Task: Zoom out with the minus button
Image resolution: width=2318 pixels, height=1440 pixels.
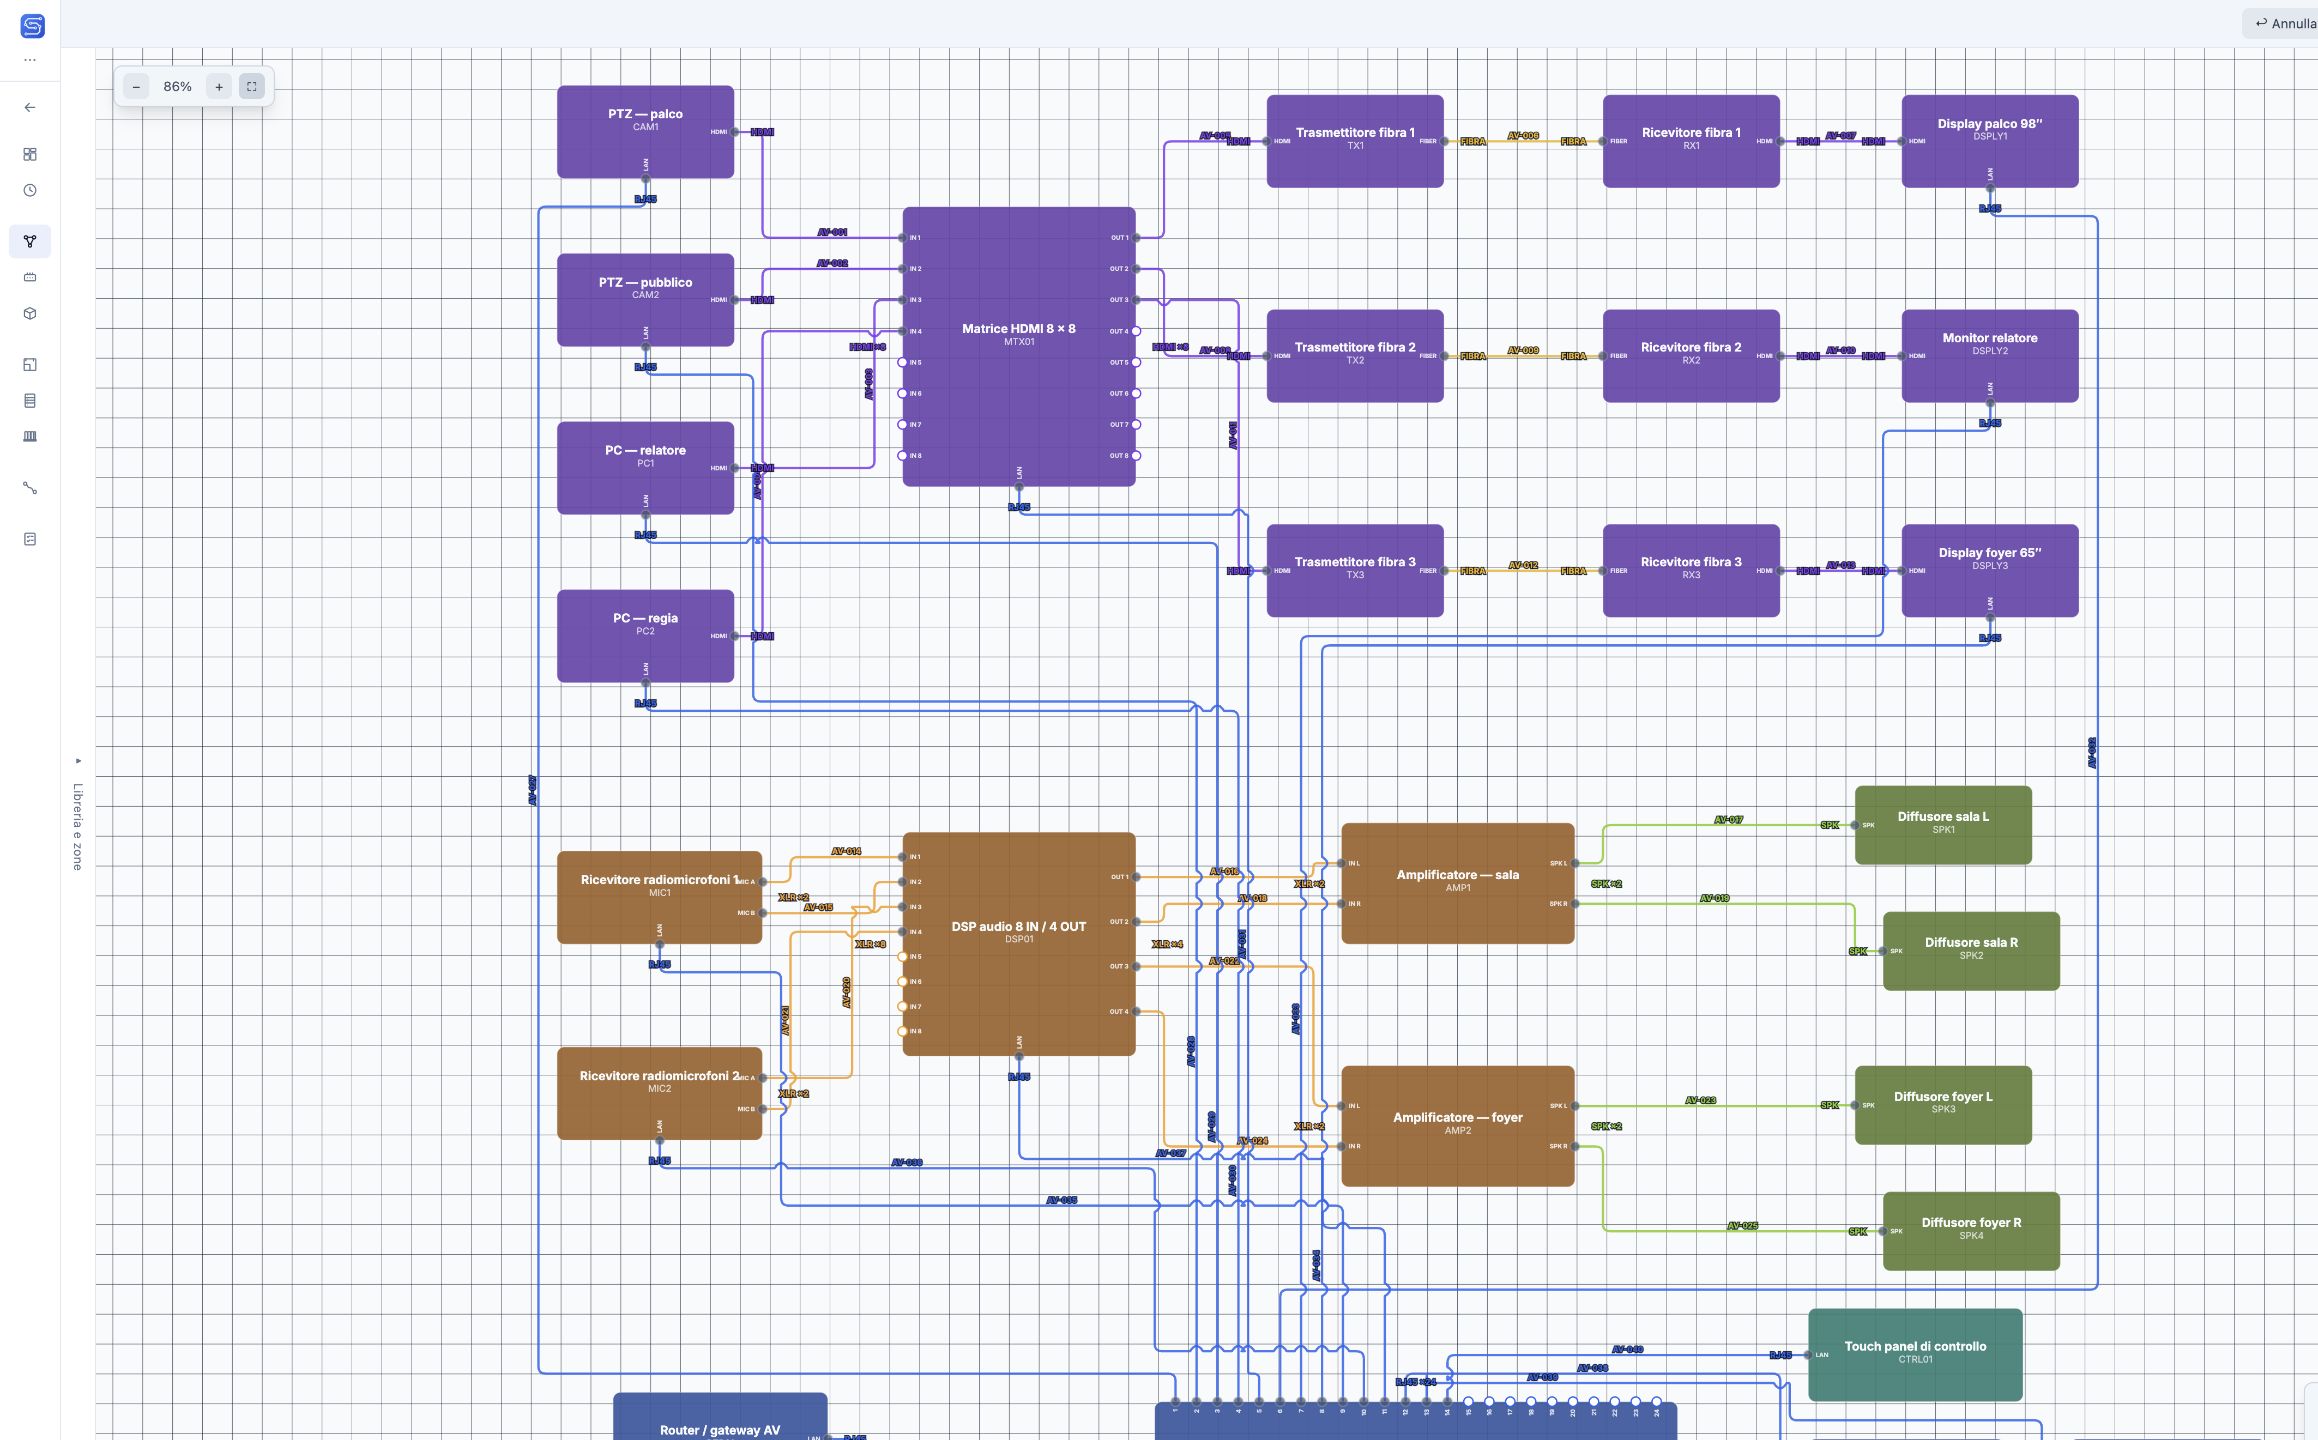Action: [136, 87]
